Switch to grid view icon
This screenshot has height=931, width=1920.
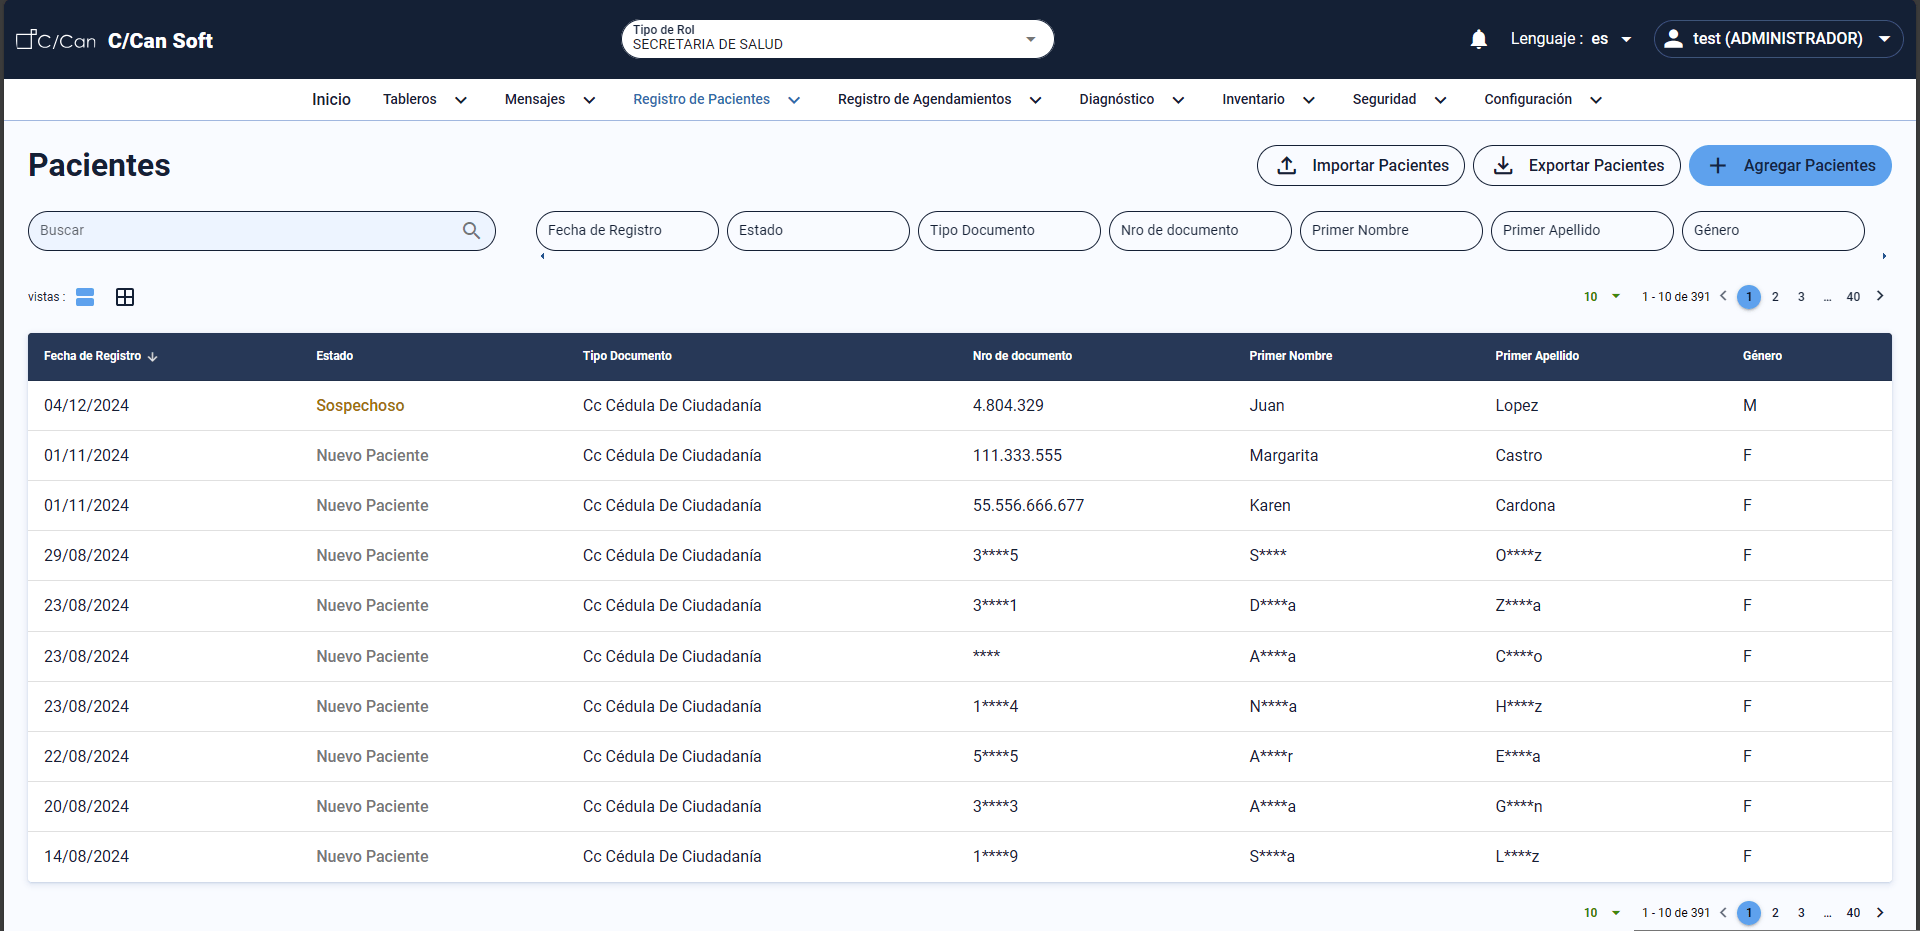(125, 297)
